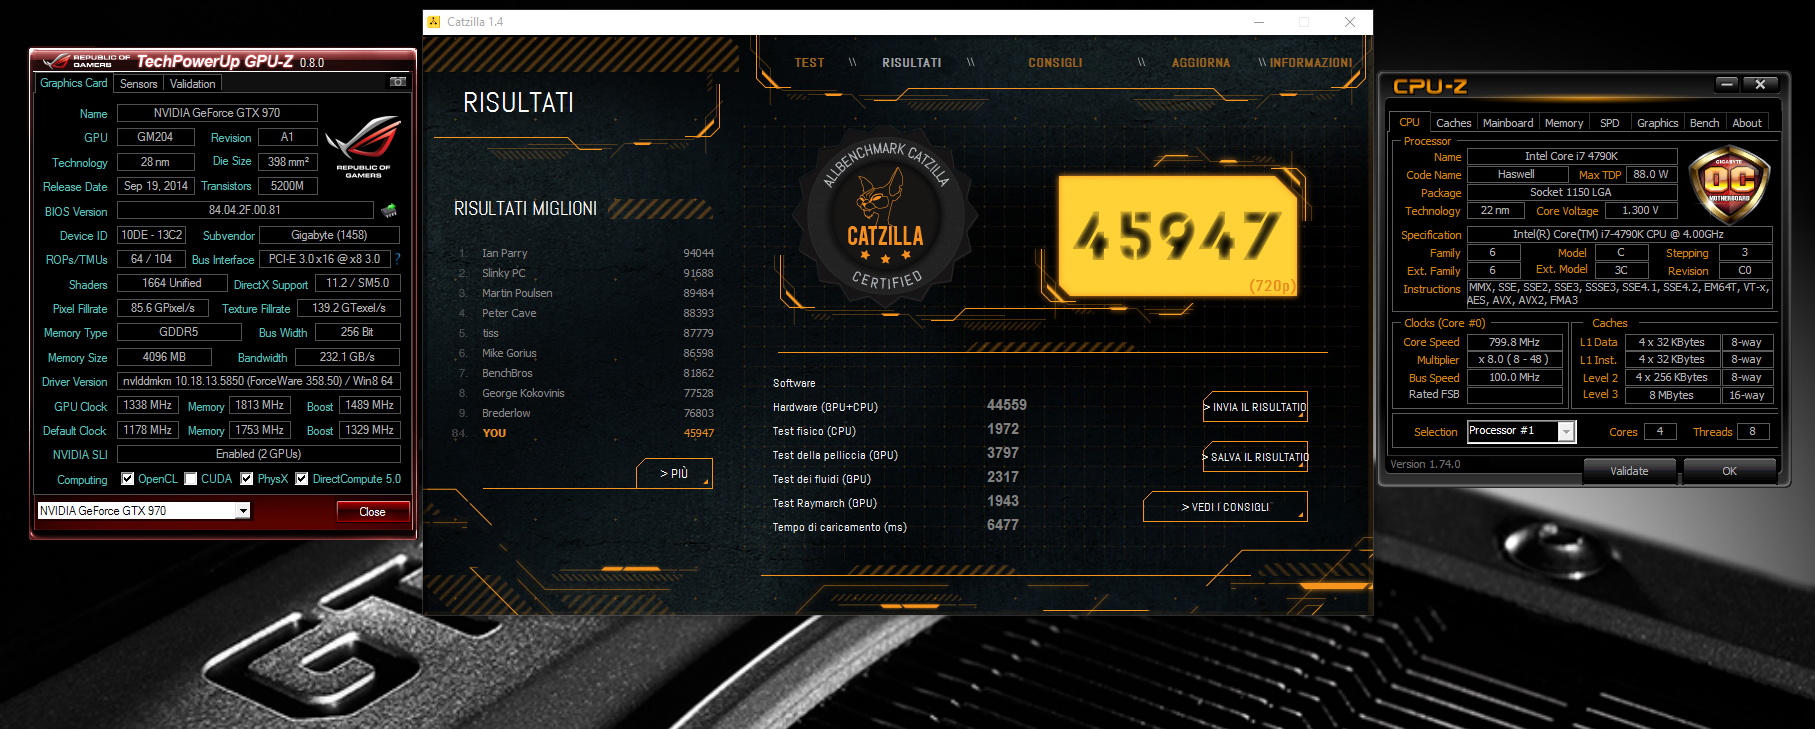Close the CPU-Z window with X
This screenshot has height=729, width=1815.
tap(1760, 85)
